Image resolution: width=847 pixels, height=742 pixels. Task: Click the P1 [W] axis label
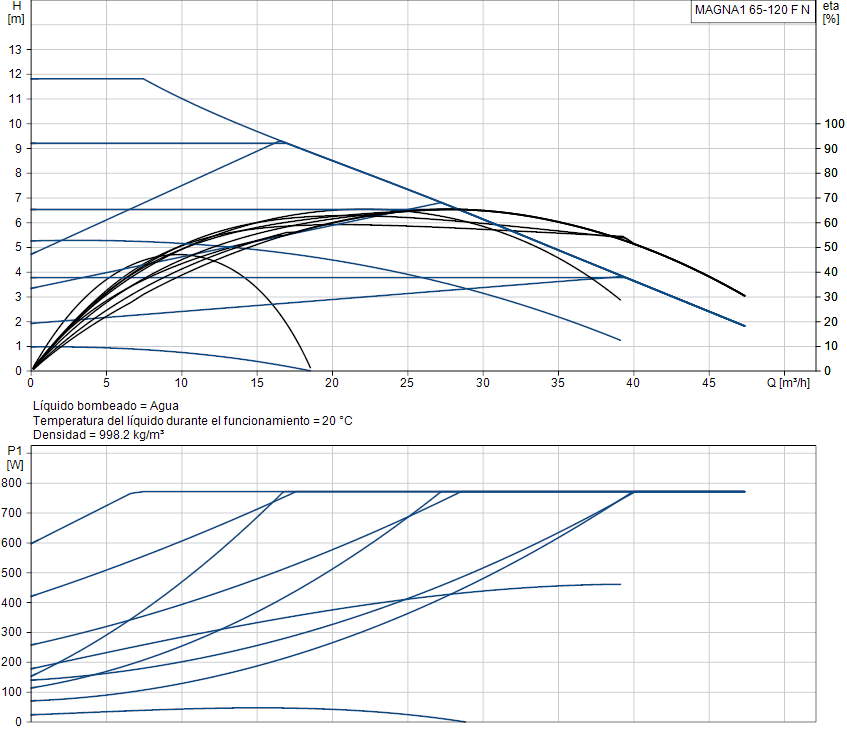(15, 457)
